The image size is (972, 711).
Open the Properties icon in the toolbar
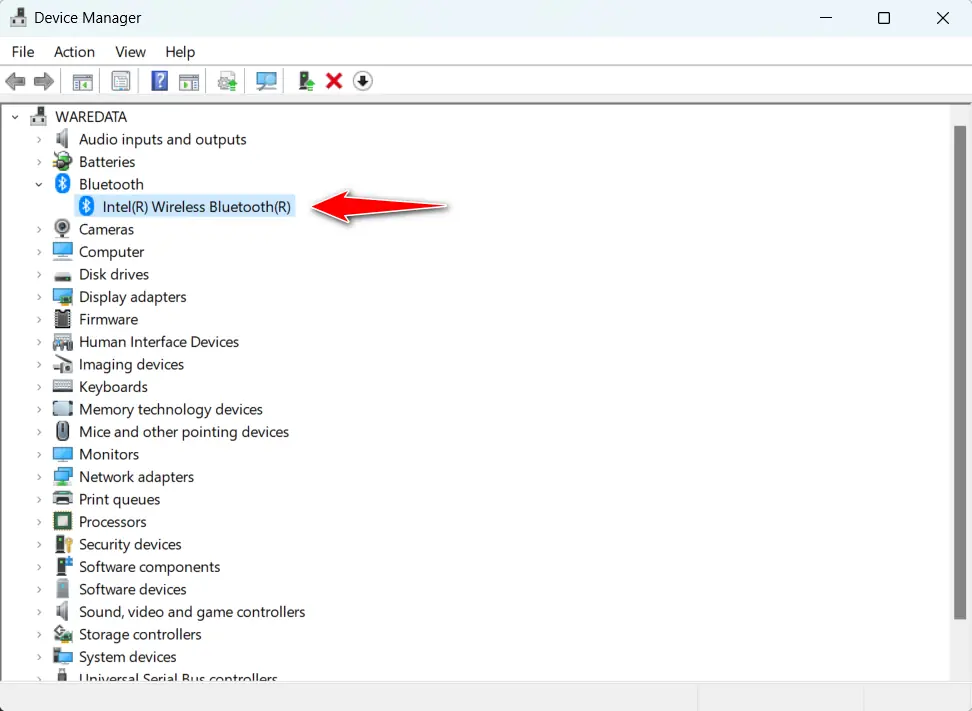121,81
